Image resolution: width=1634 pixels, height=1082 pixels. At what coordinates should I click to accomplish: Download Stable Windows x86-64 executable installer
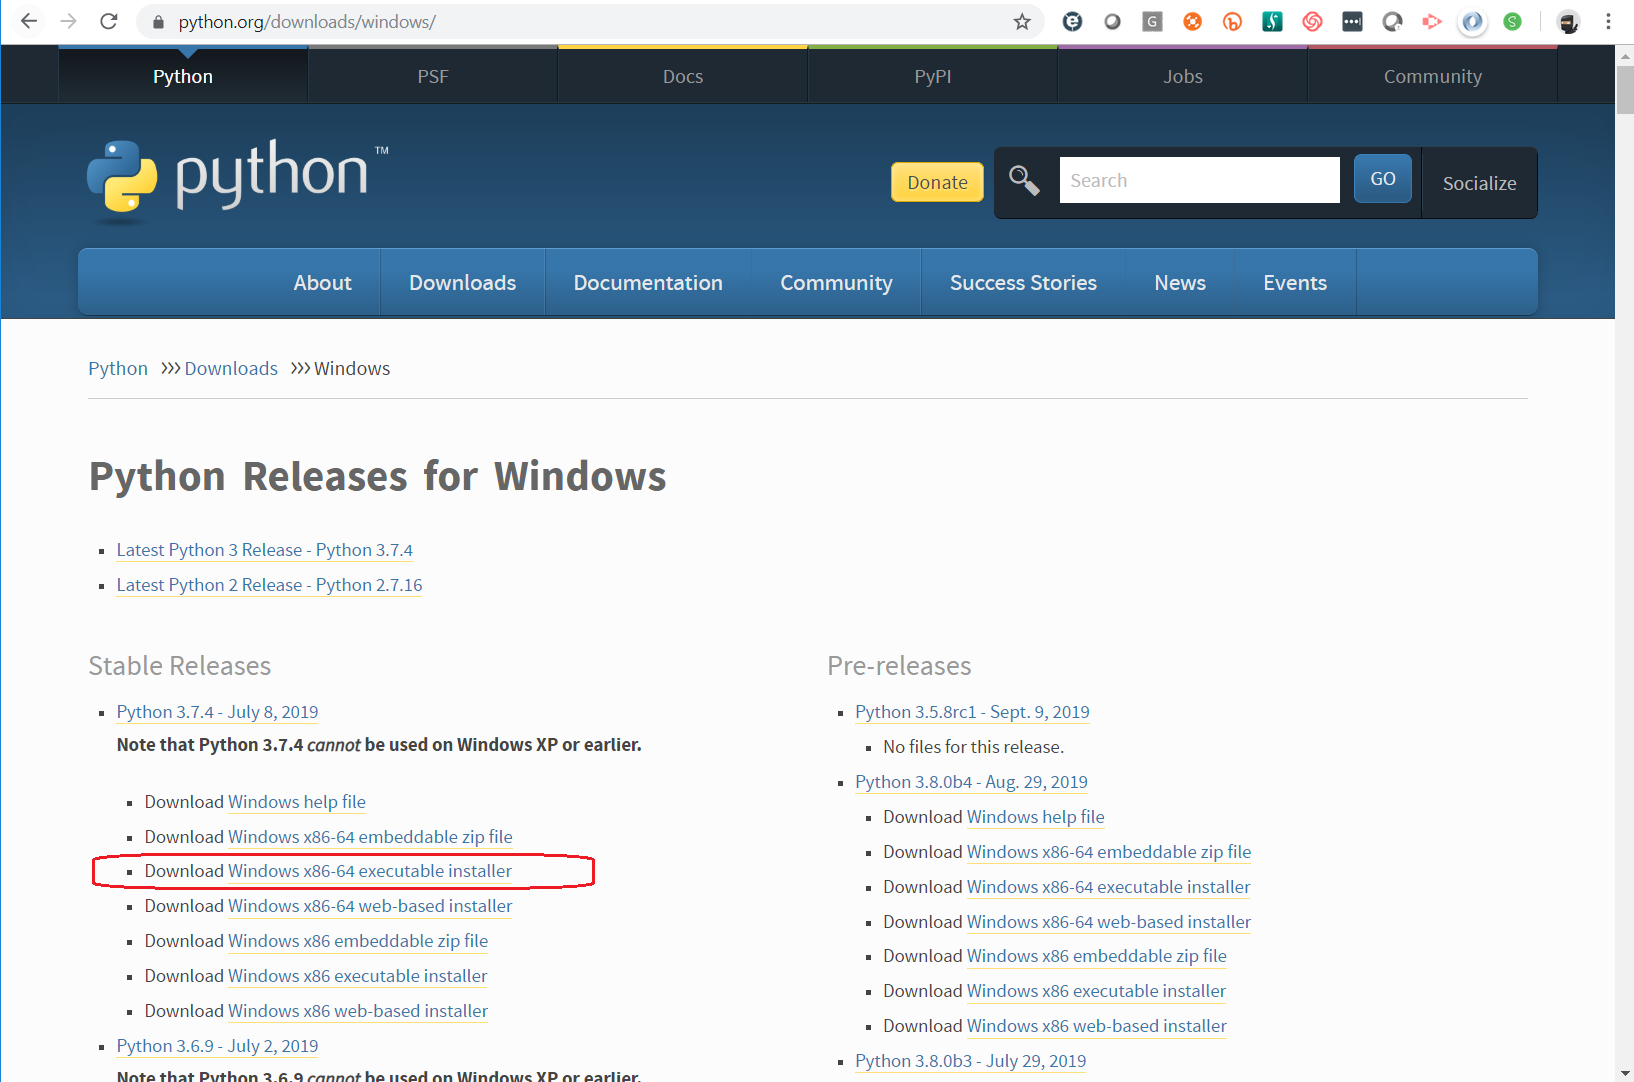click(370, 871)
